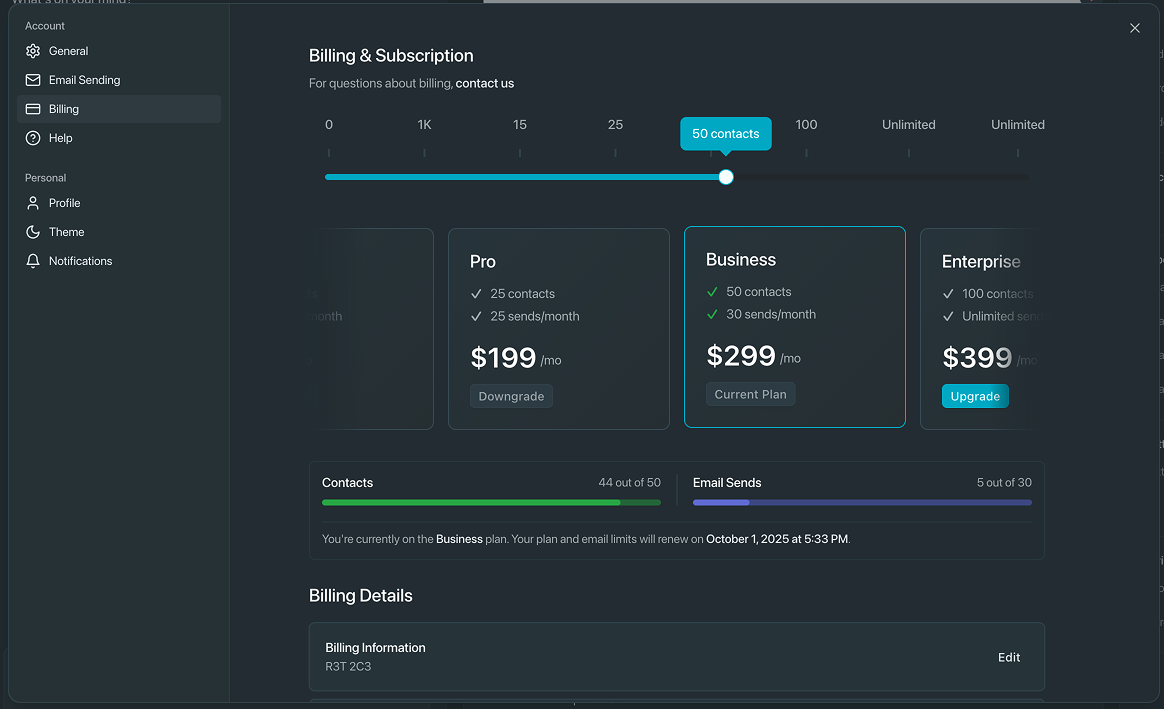Select the Theme moon icon

(31, 232)
